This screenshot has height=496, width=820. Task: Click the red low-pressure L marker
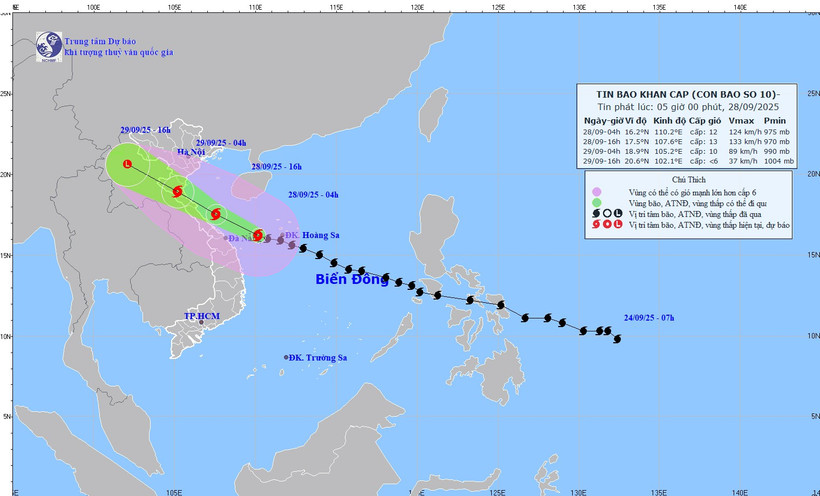pyautogui.click(x=127, y=164)
